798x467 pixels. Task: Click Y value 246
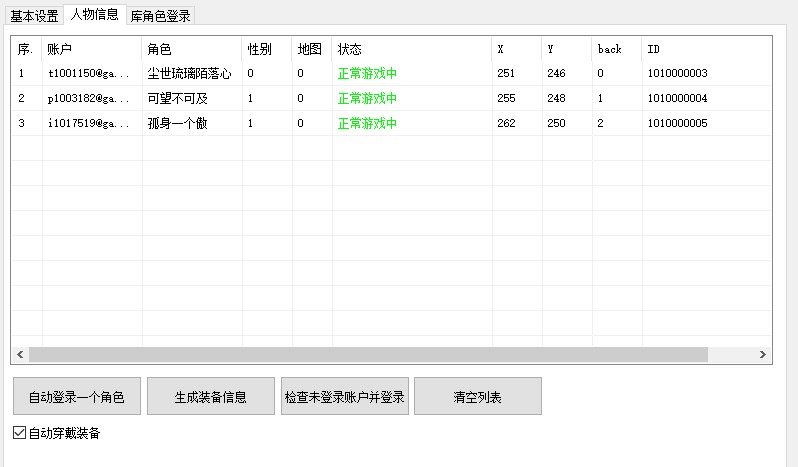[x=556, y=73]
